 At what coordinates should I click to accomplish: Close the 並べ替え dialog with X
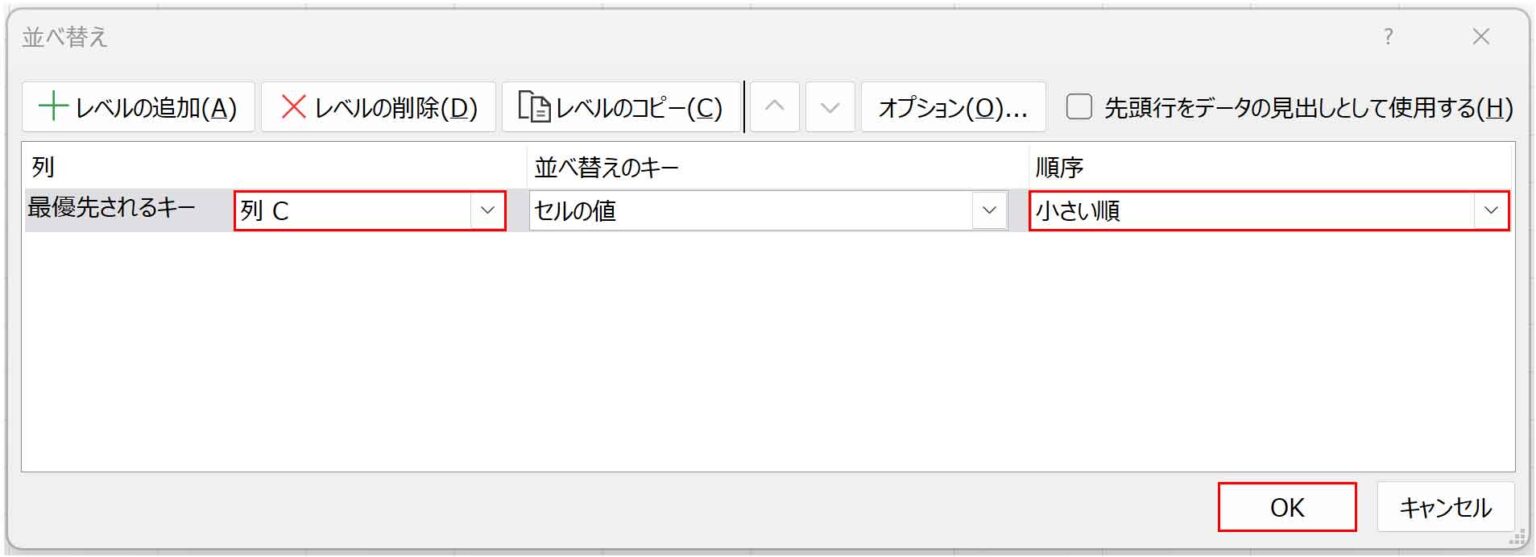click(1481, 38)
